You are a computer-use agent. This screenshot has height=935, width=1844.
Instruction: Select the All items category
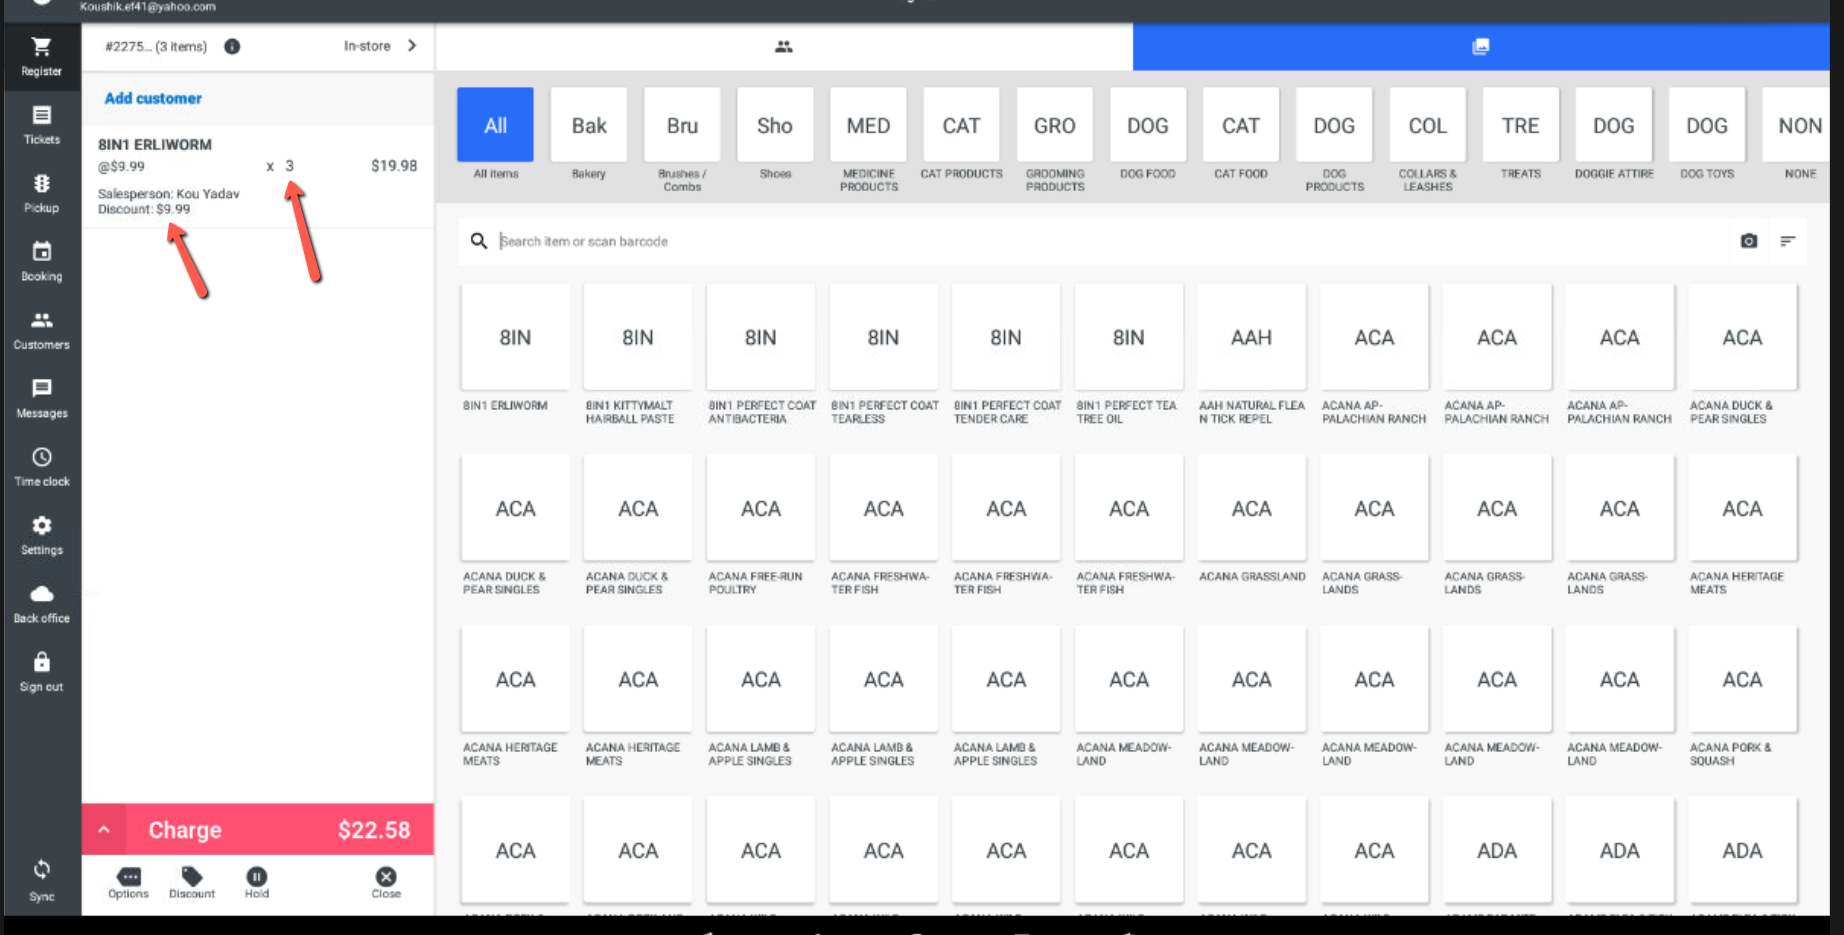pos(495,125)
